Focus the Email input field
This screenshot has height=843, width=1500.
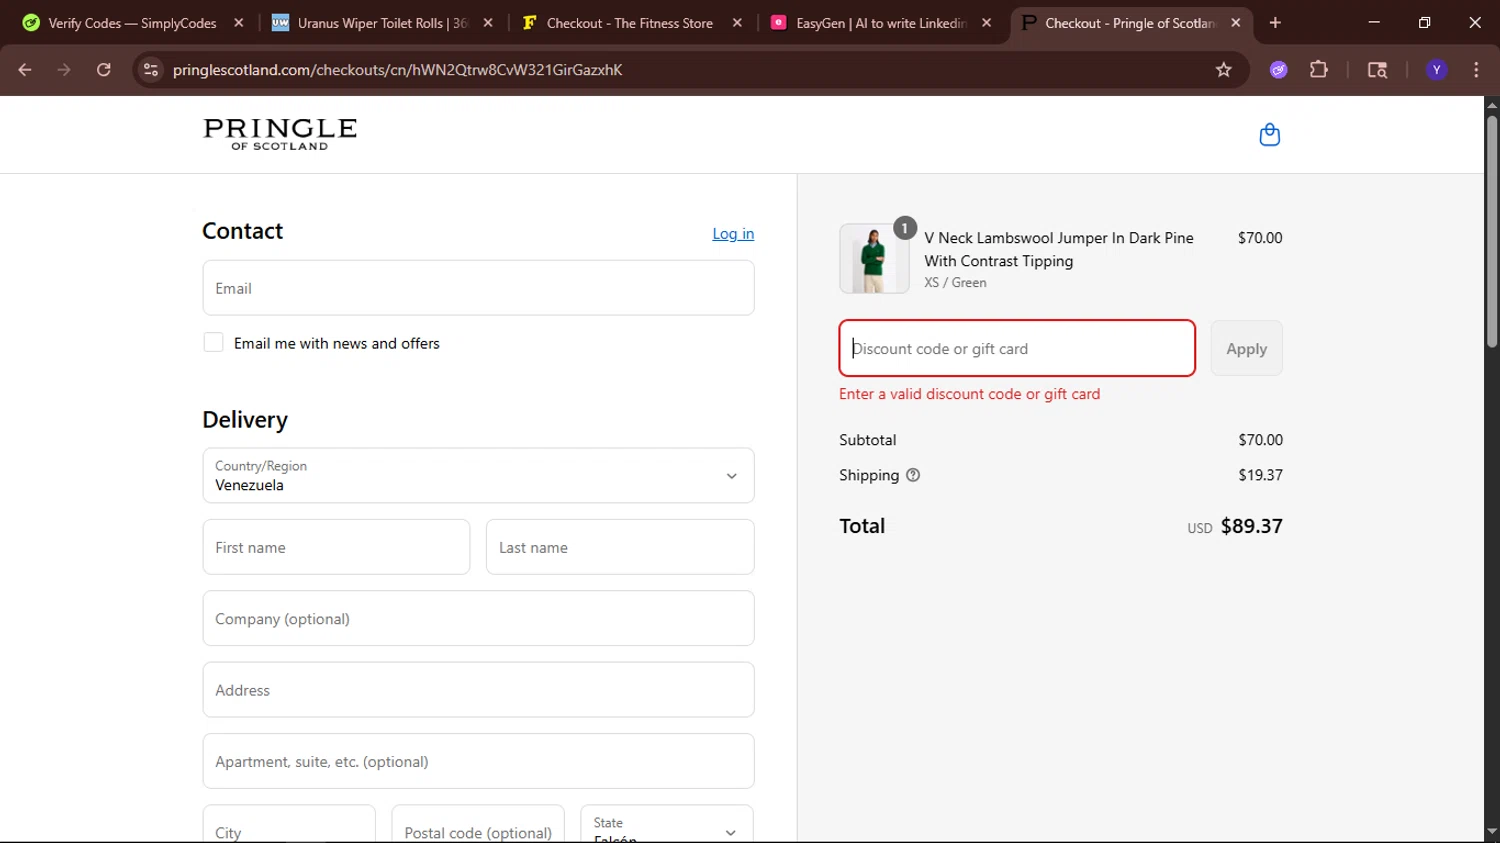coord(478,288)
